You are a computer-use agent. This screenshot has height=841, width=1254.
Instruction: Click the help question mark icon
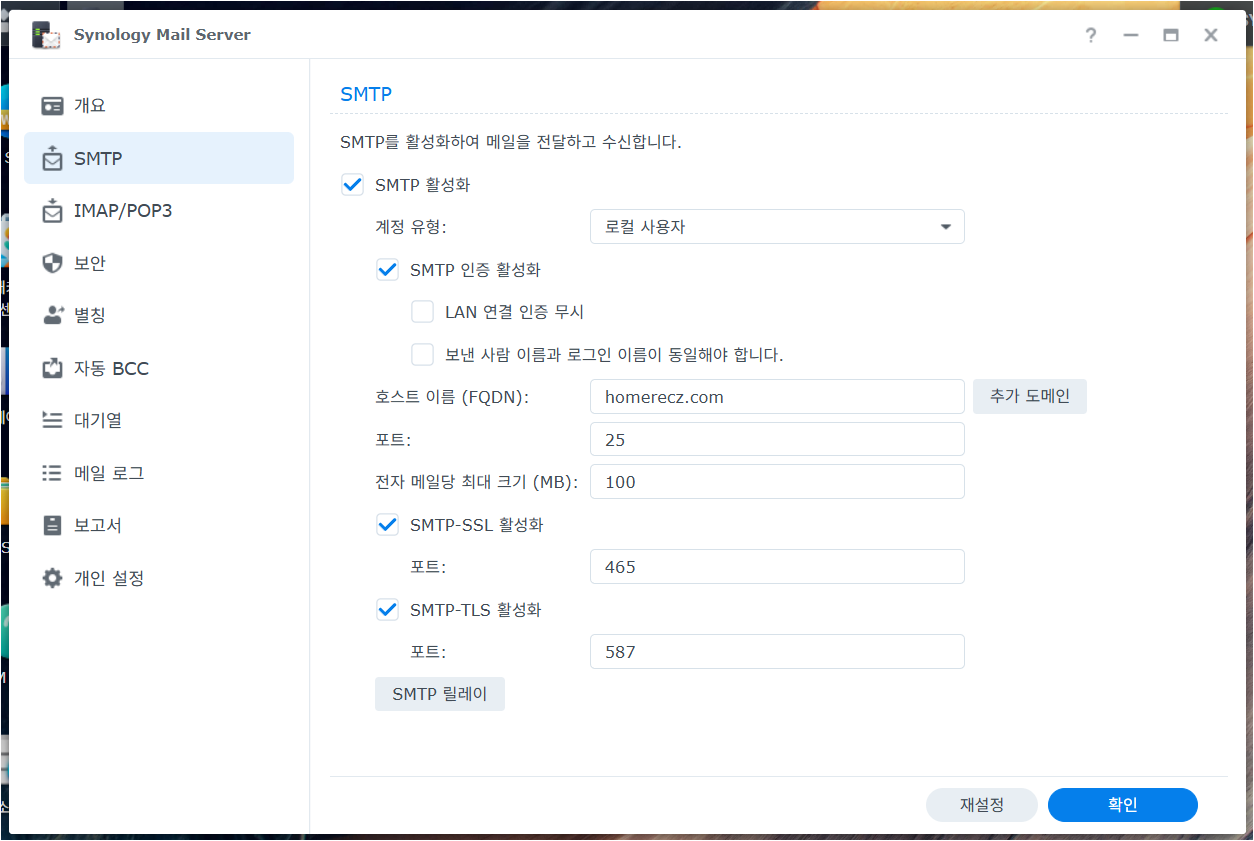click(x=1090, y=35)
